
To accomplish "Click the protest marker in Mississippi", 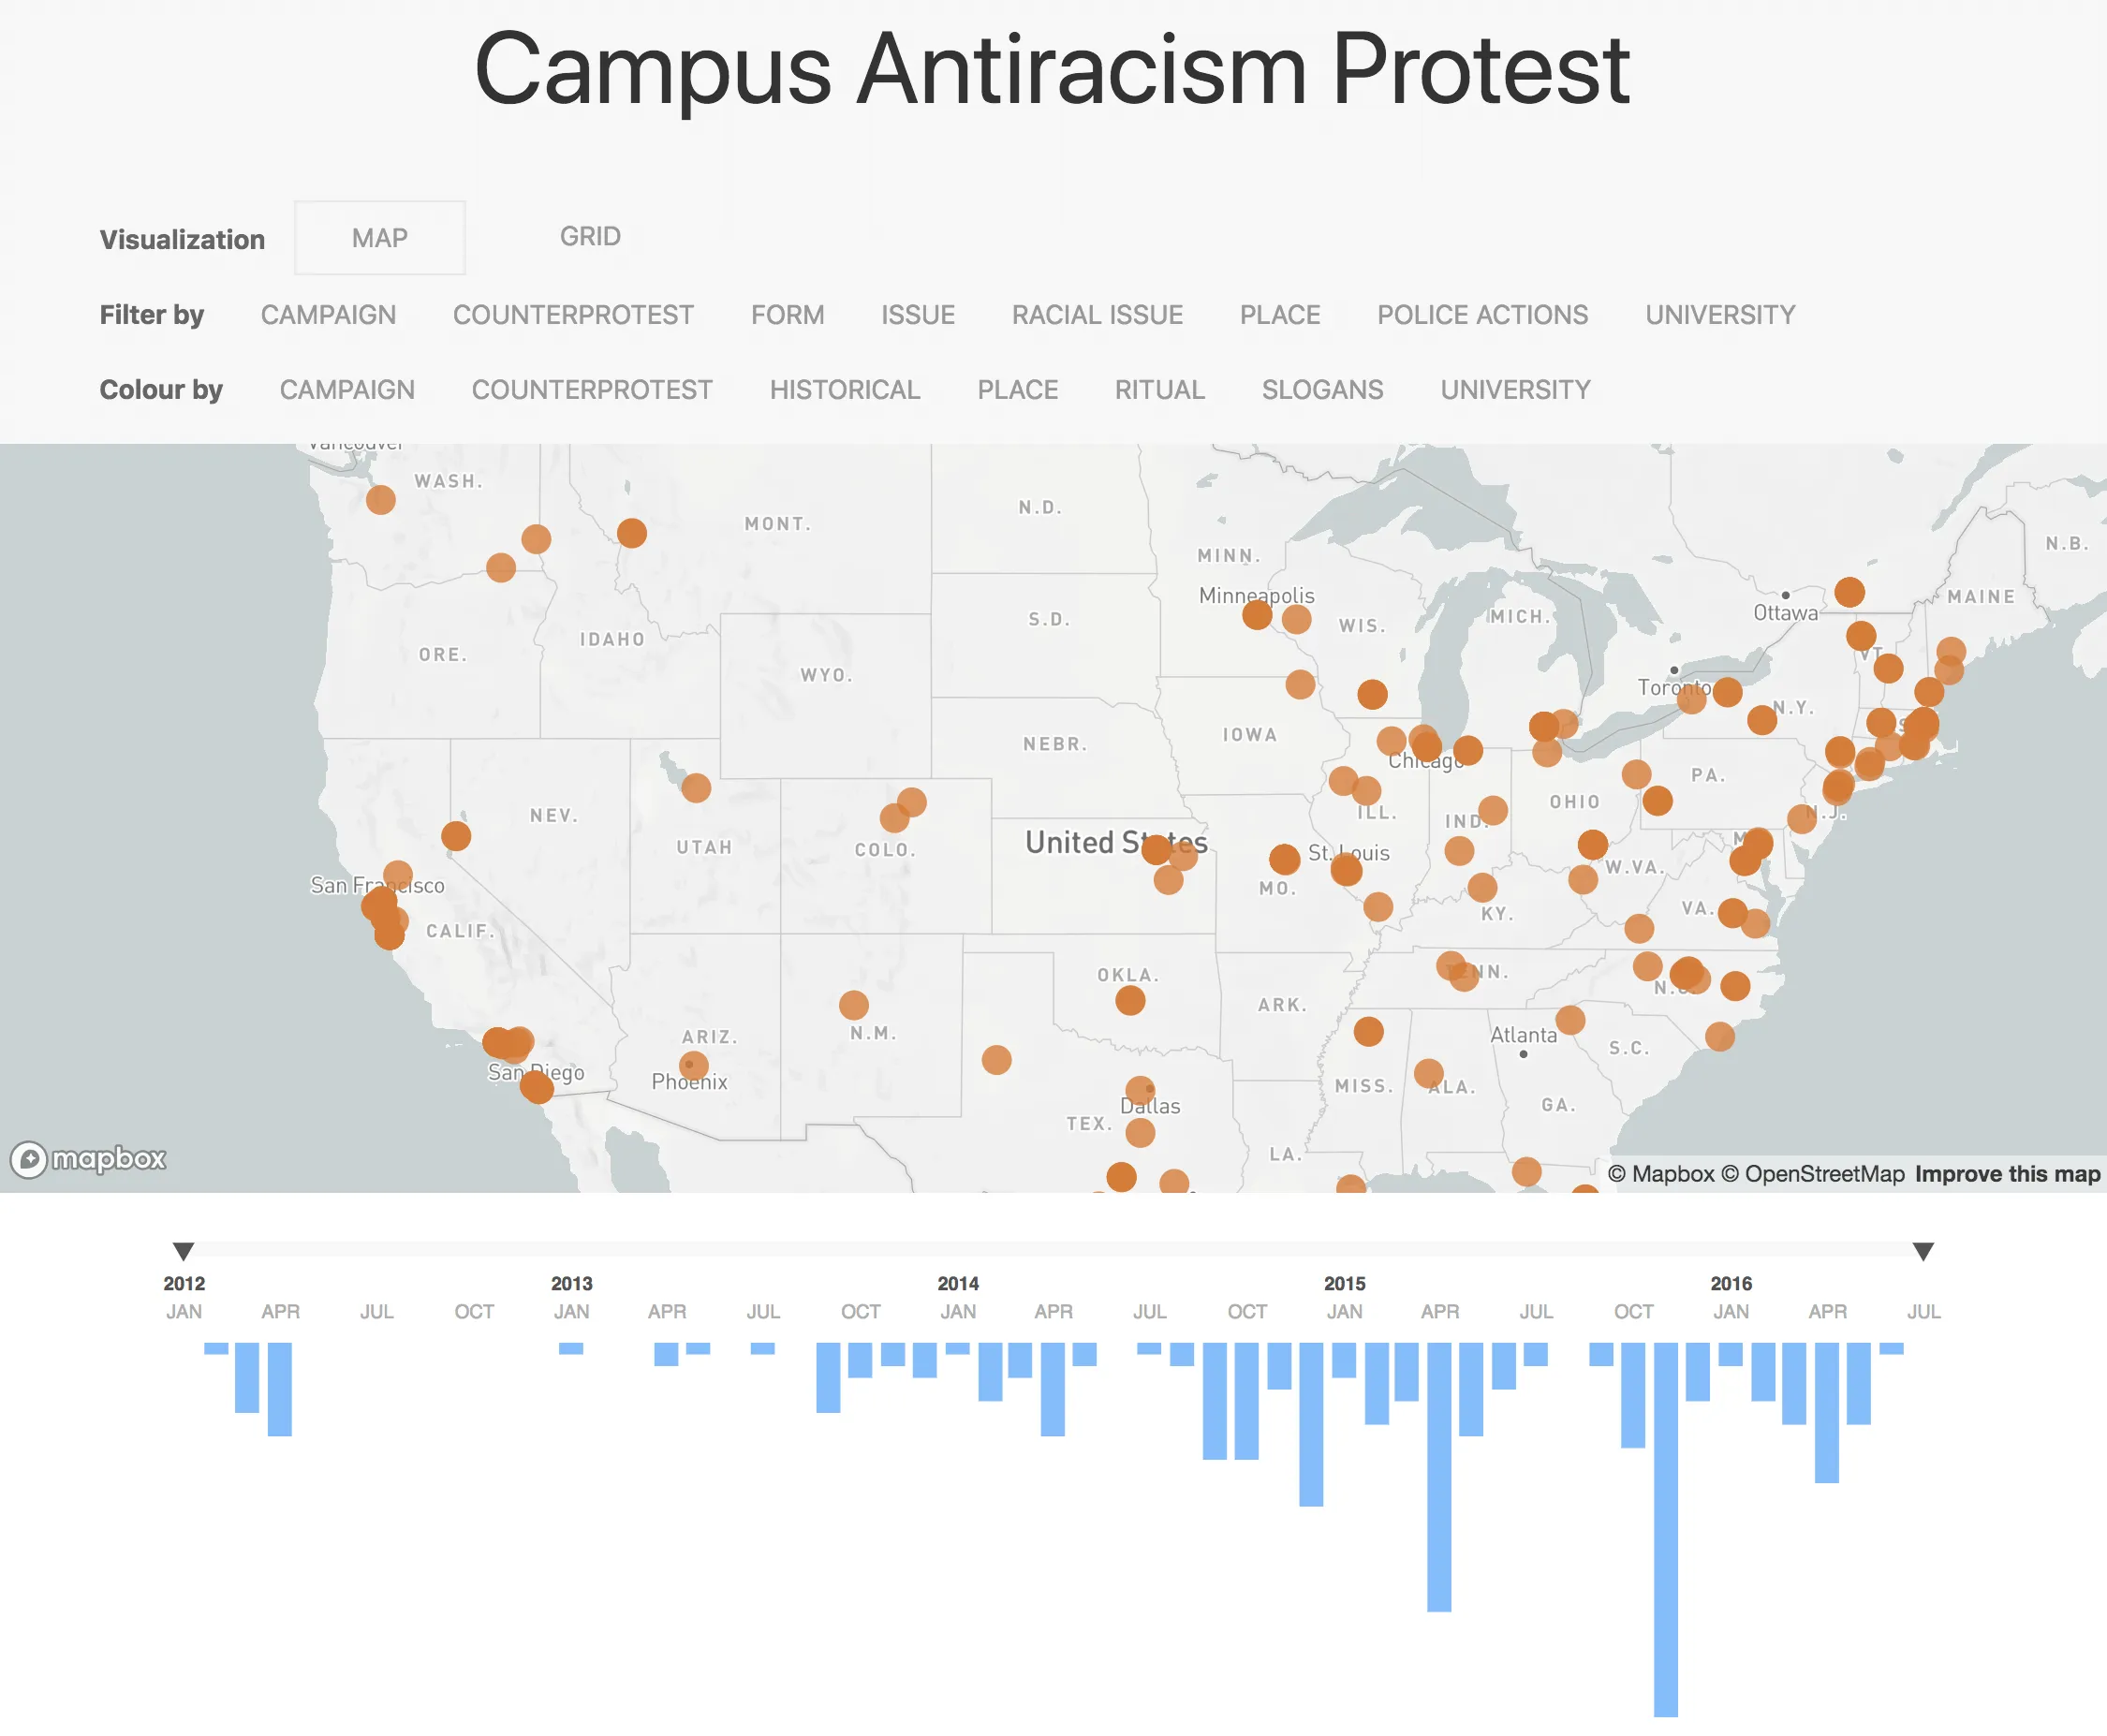I will pos(1368,1031).
